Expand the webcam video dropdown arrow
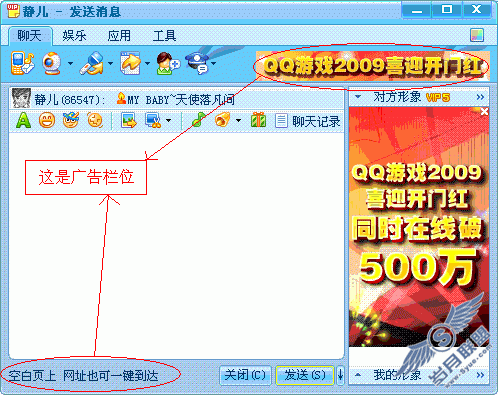Viewport: 498px width, 395px height. point(70,63)
